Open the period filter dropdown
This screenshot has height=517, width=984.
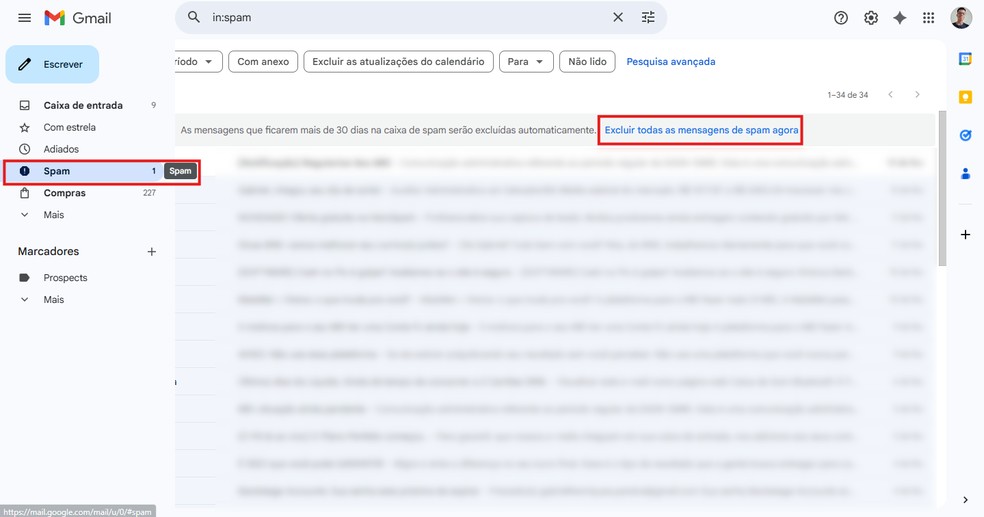pyautogui.click(x=198, y=61)
